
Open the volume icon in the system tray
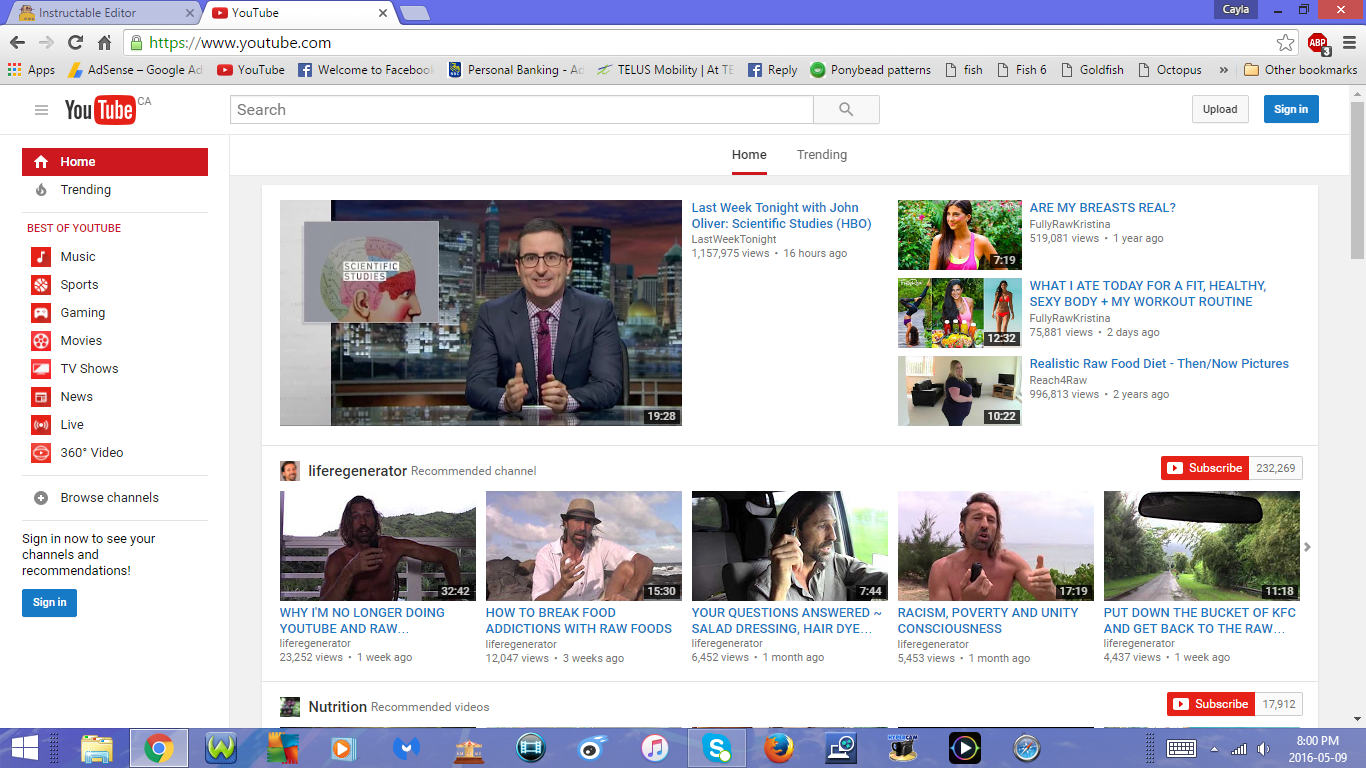tap(1264, 748)
